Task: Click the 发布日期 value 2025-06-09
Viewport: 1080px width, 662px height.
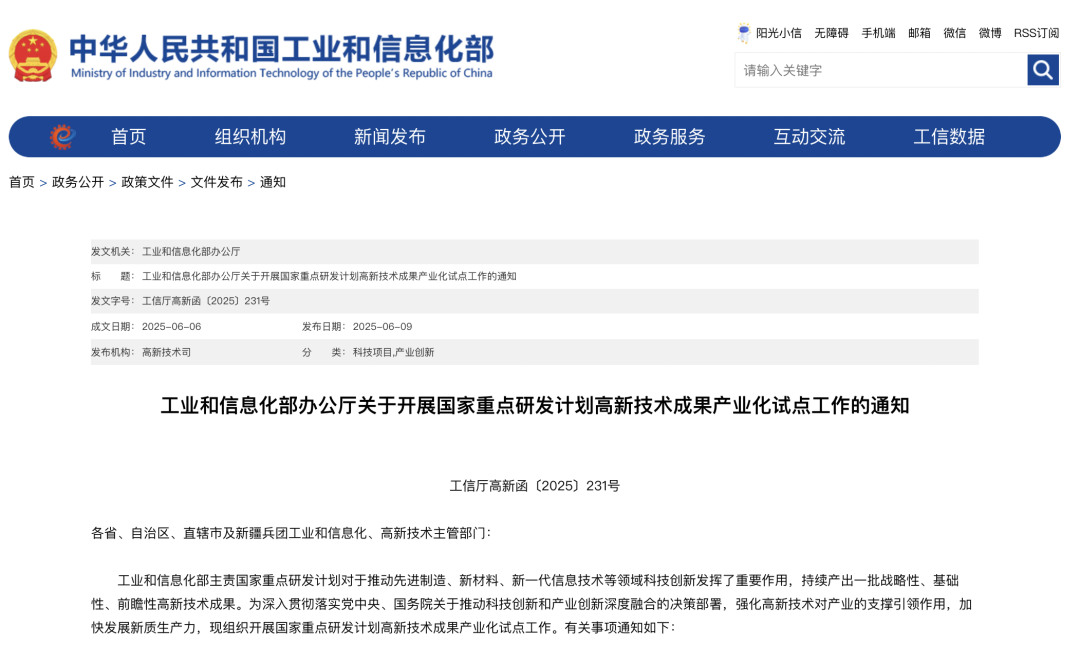Action: pyautogui.click(x=382, y=327)
